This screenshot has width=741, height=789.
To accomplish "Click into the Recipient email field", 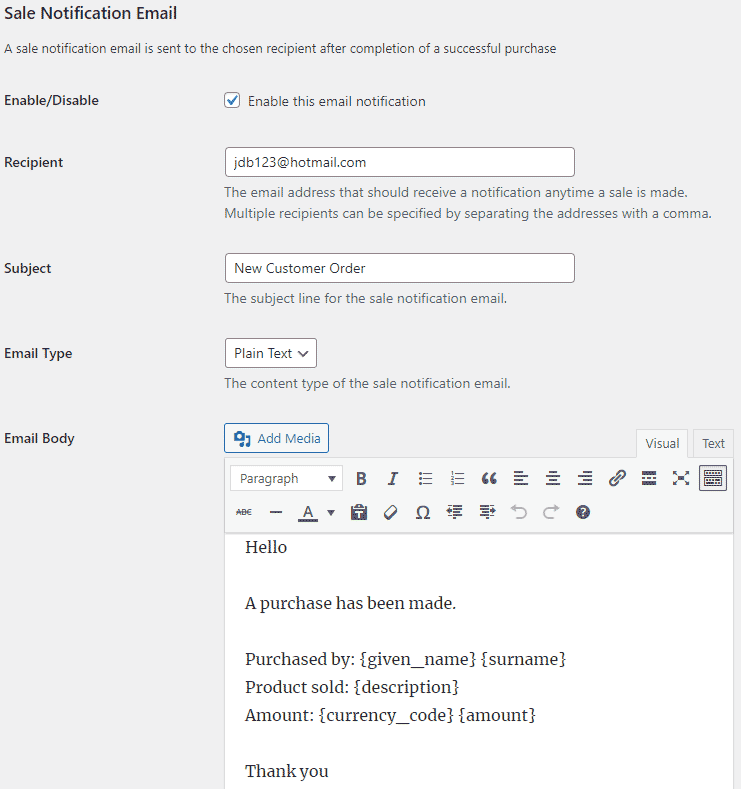I will point(399,162).
